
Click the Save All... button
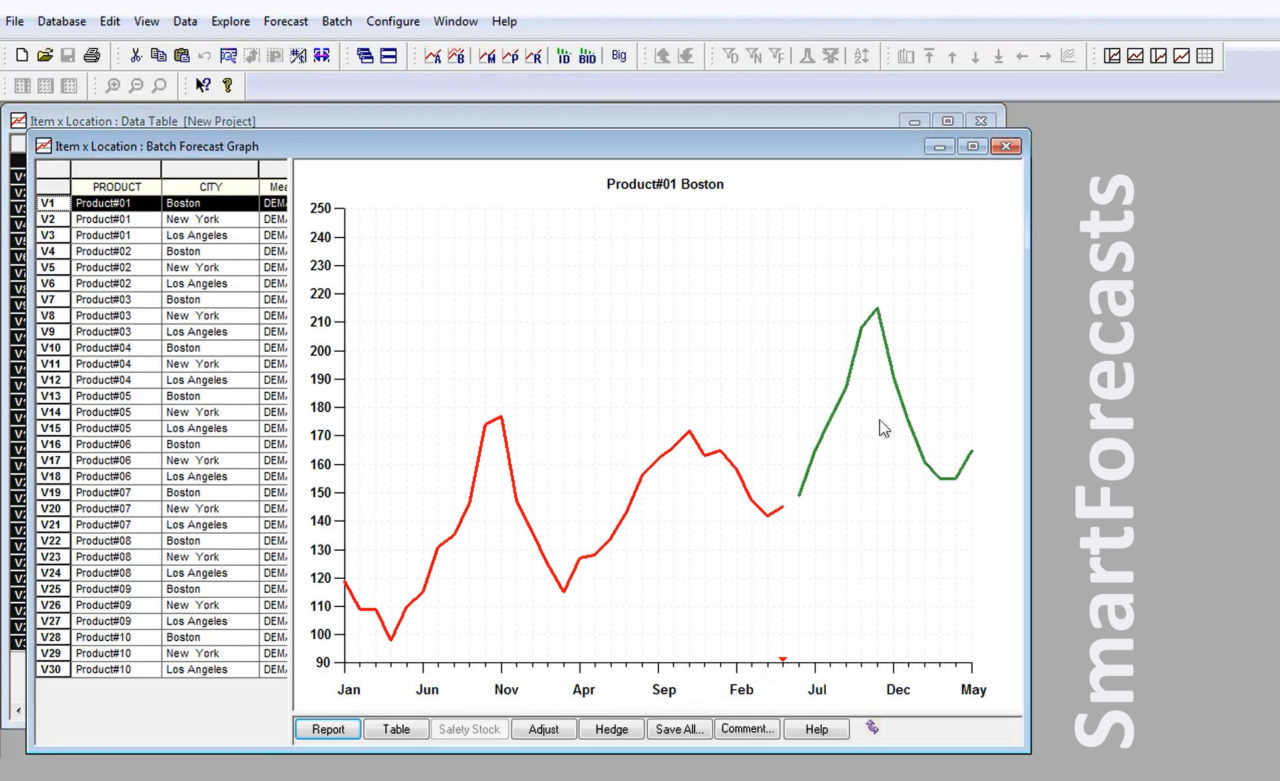(x=679, y=729)
